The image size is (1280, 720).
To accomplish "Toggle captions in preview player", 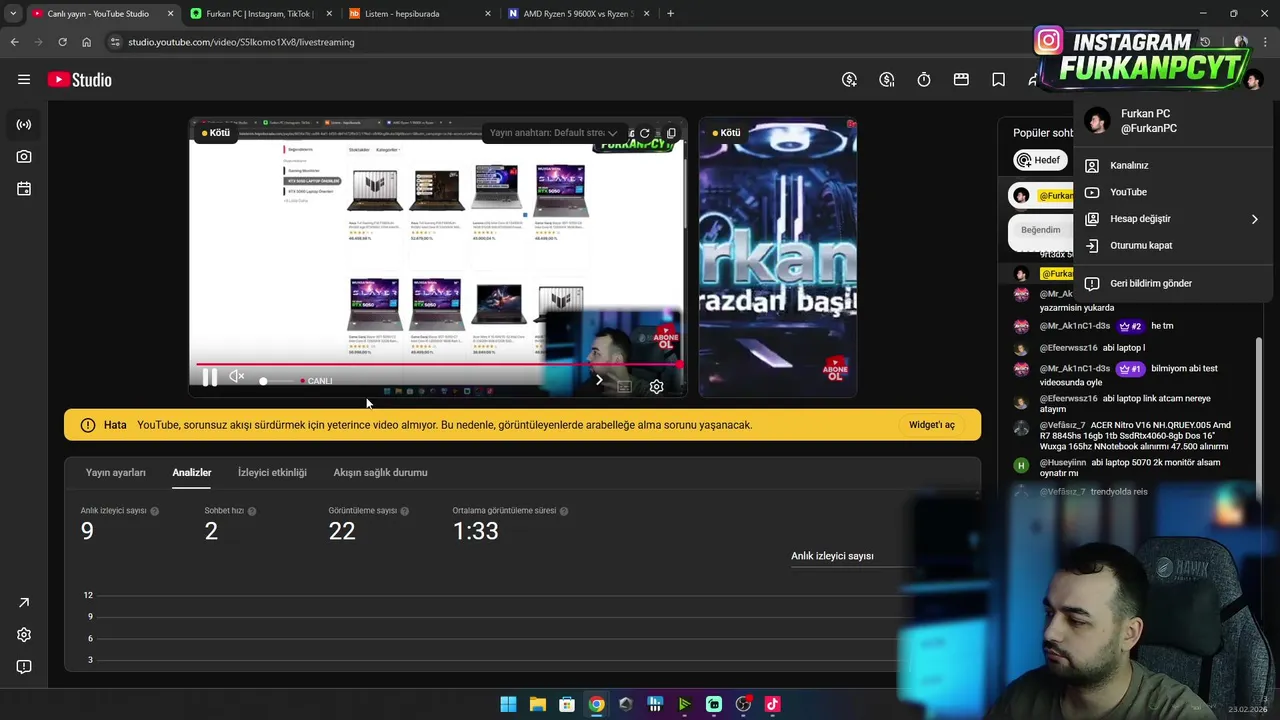I will click(624, 387).
